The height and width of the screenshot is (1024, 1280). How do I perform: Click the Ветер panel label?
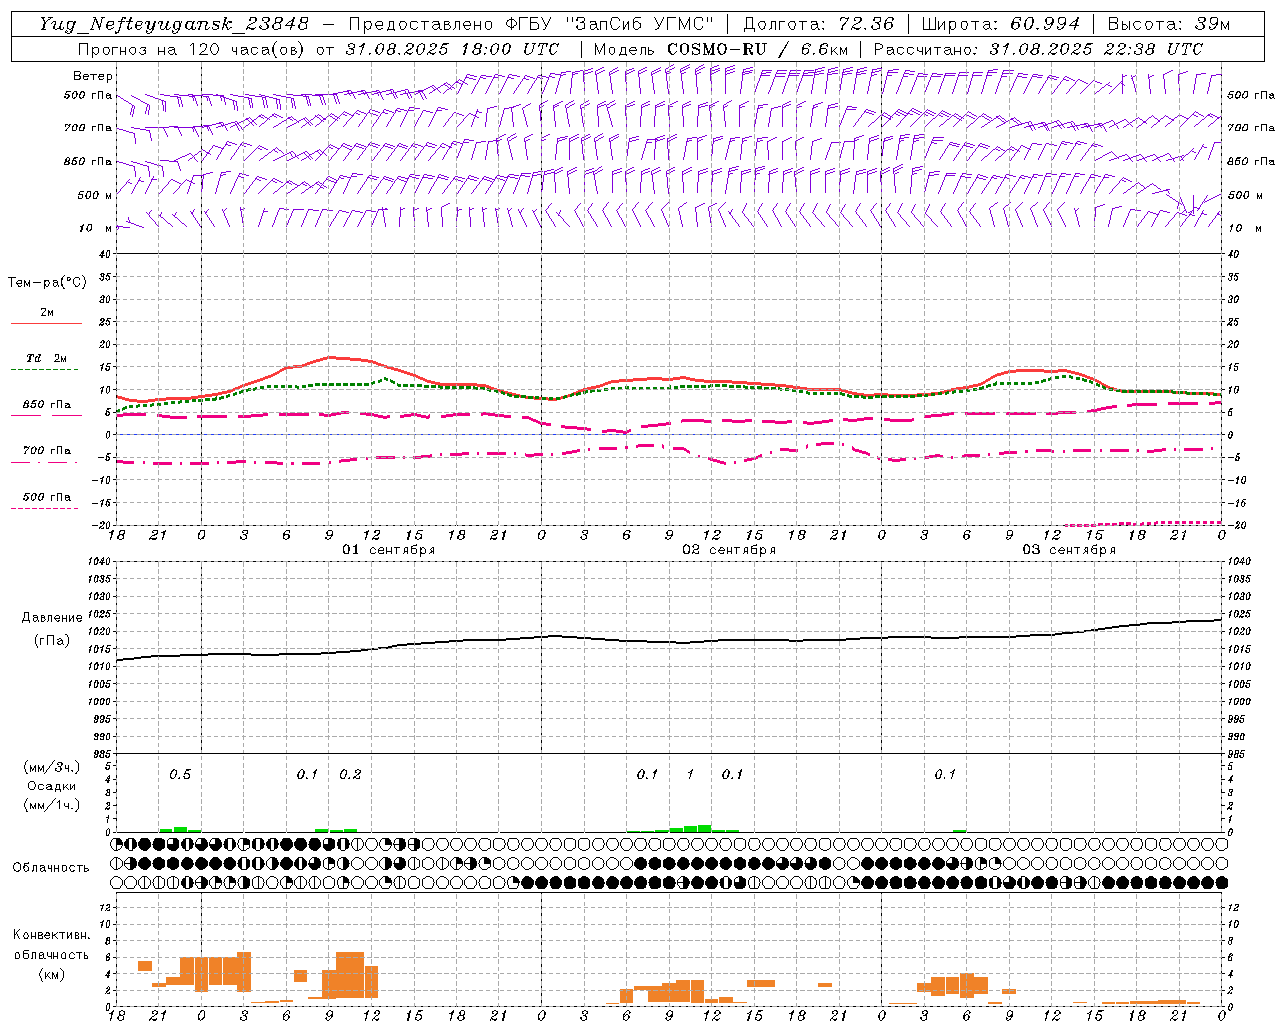pos(93,76)
